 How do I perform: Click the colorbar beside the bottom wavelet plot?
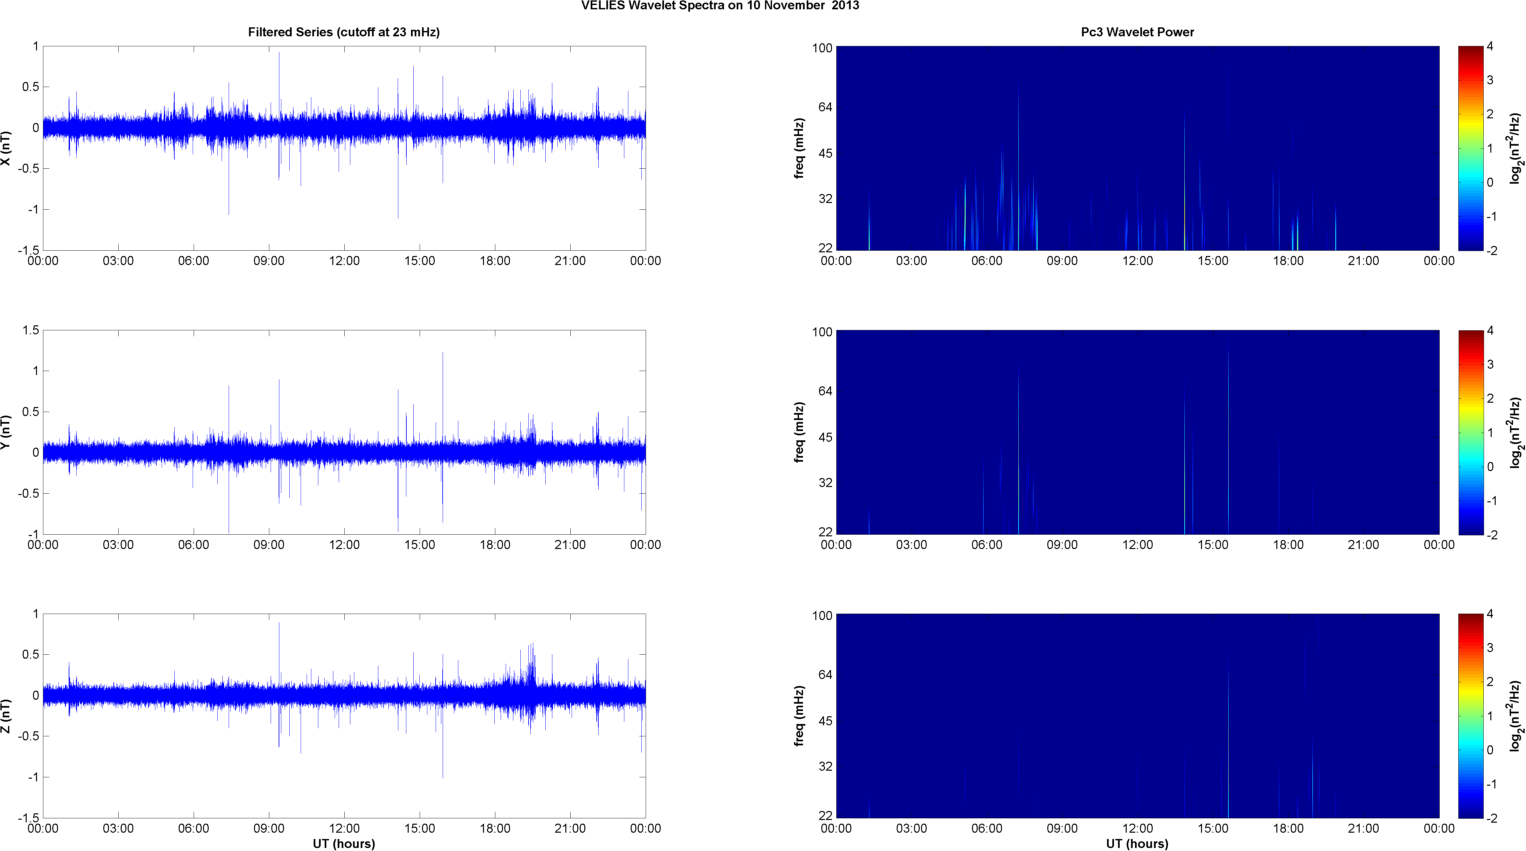pos(1470,716)
